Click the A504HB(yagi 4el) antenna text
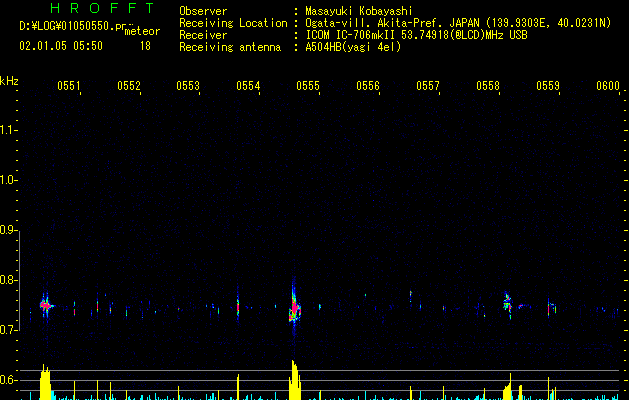This screenshot has width=629, height=400. point(353,47)
